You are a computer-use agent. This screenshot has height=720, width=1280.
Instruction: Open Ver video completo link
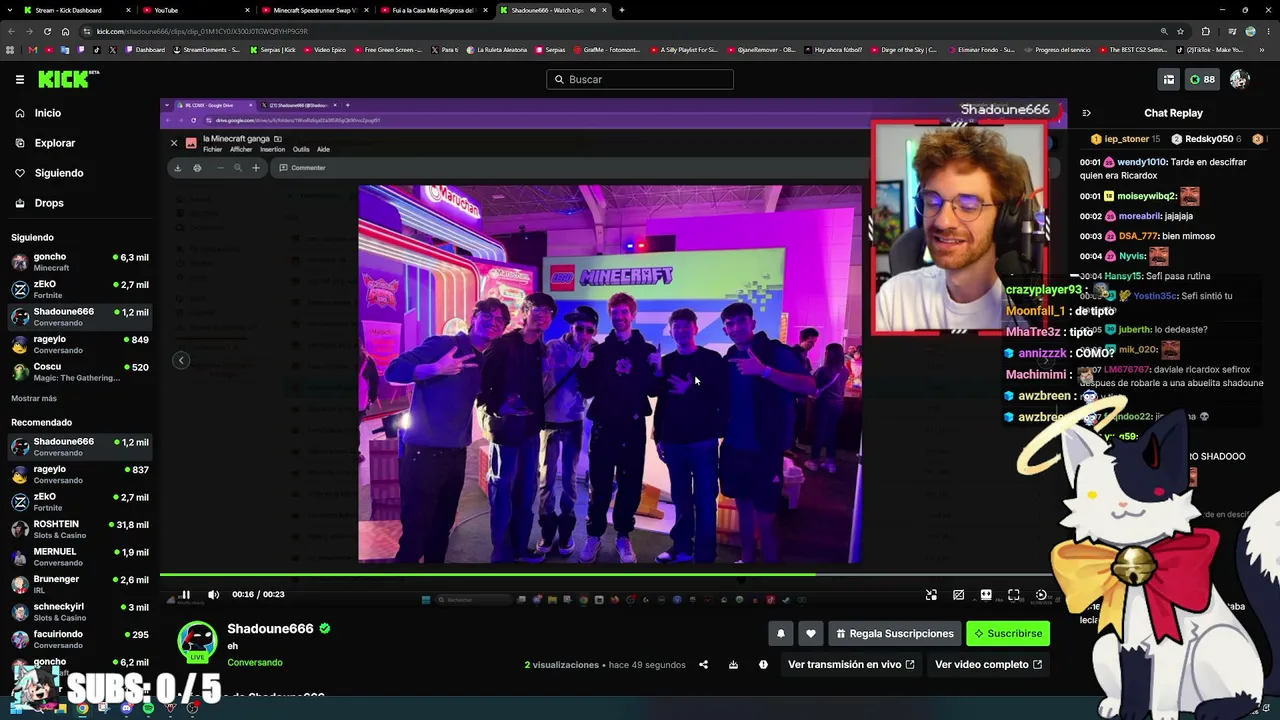point(988,664)
